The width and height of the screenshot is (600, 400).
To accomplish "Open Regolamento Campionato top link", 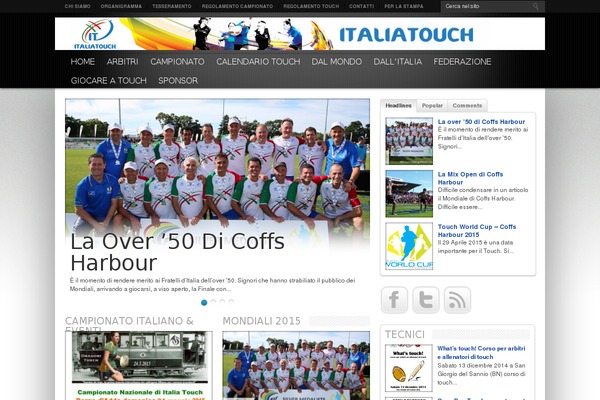I will (x=237, y=6).
